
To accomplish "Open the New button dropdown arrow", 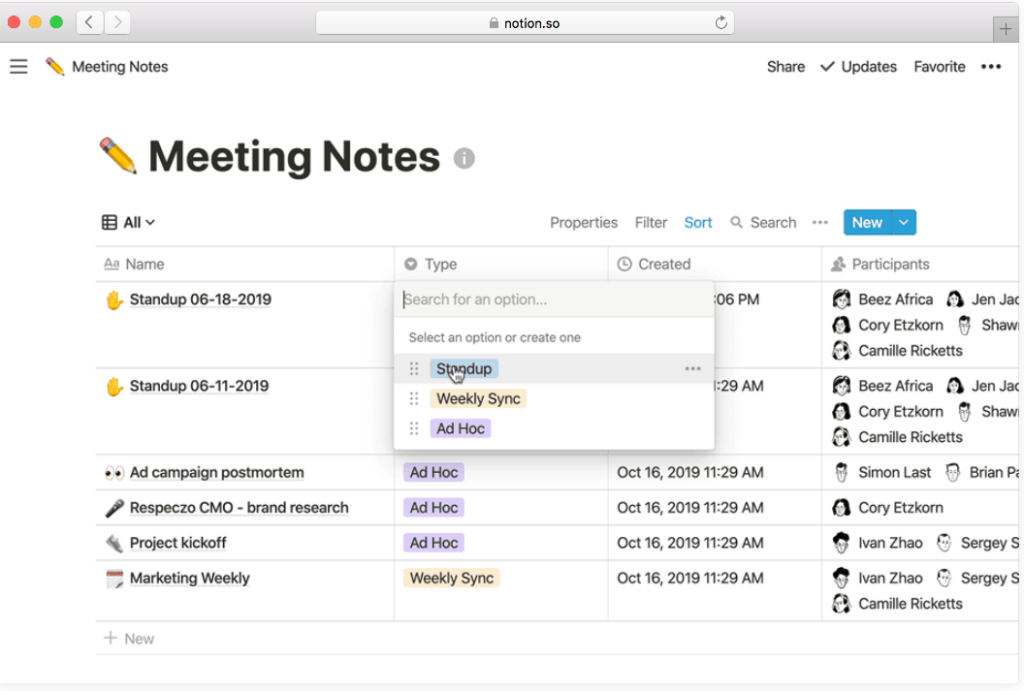I will (903, 222).
